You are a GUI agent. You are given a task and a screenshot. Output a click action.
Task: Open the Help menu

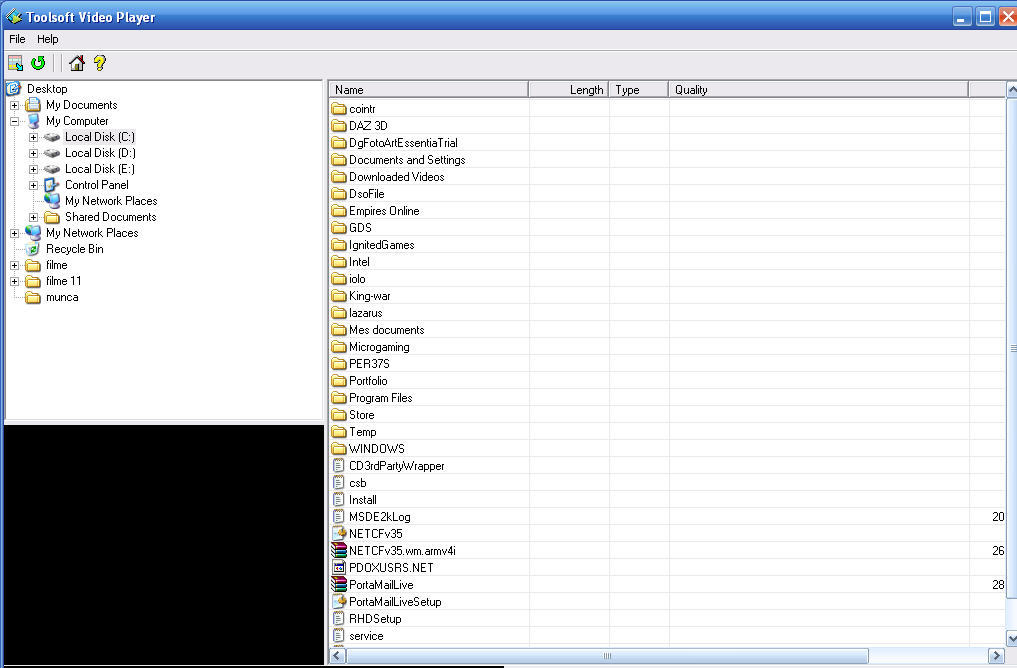coord(46,39)
